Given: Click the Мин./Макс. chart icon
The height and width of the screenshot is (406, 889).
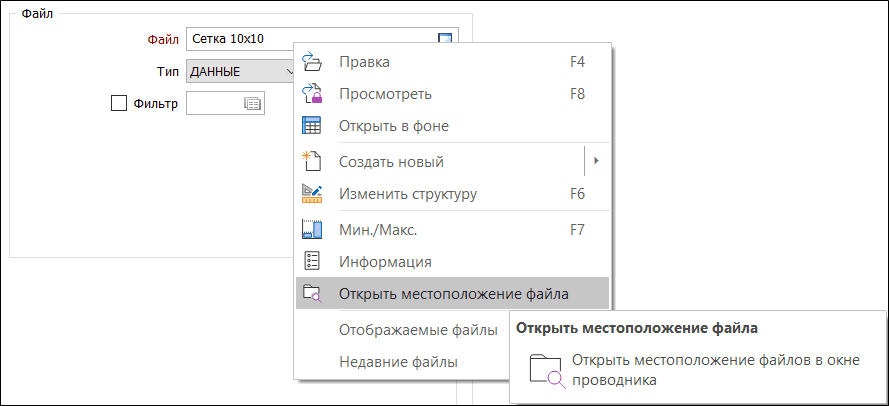Looking at the screenshot, I should coord(312,230).
